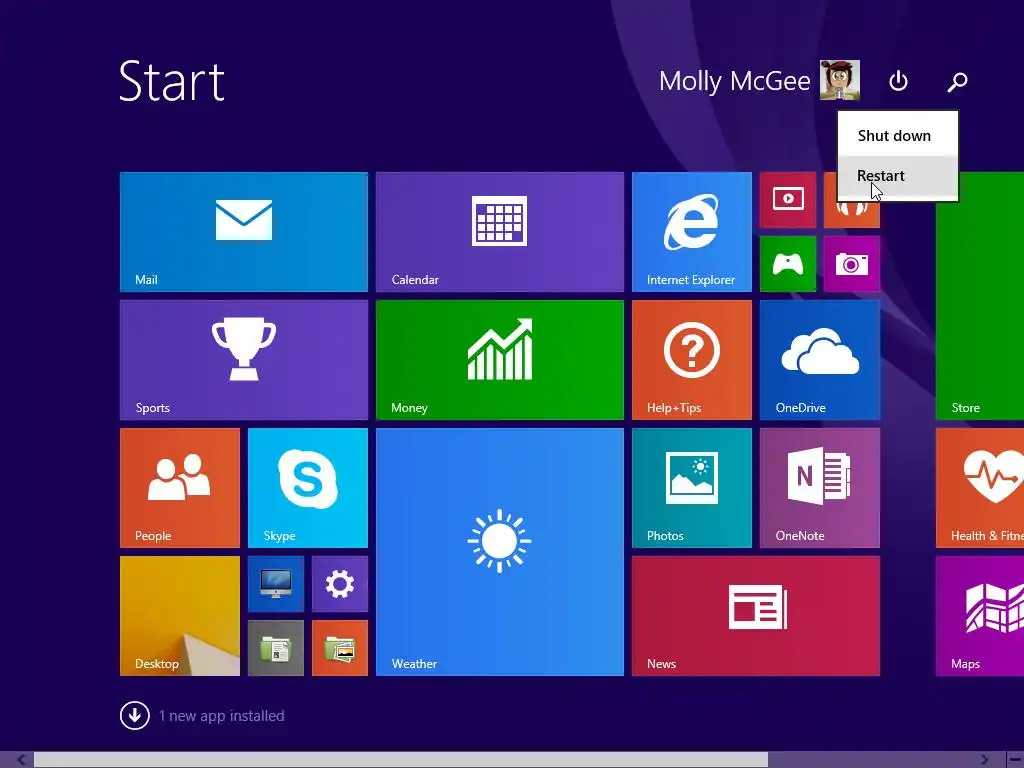This screenshot has width=1024, height=768.
Task: Show all apps with down arrow
Action: (x=135, y=716)
